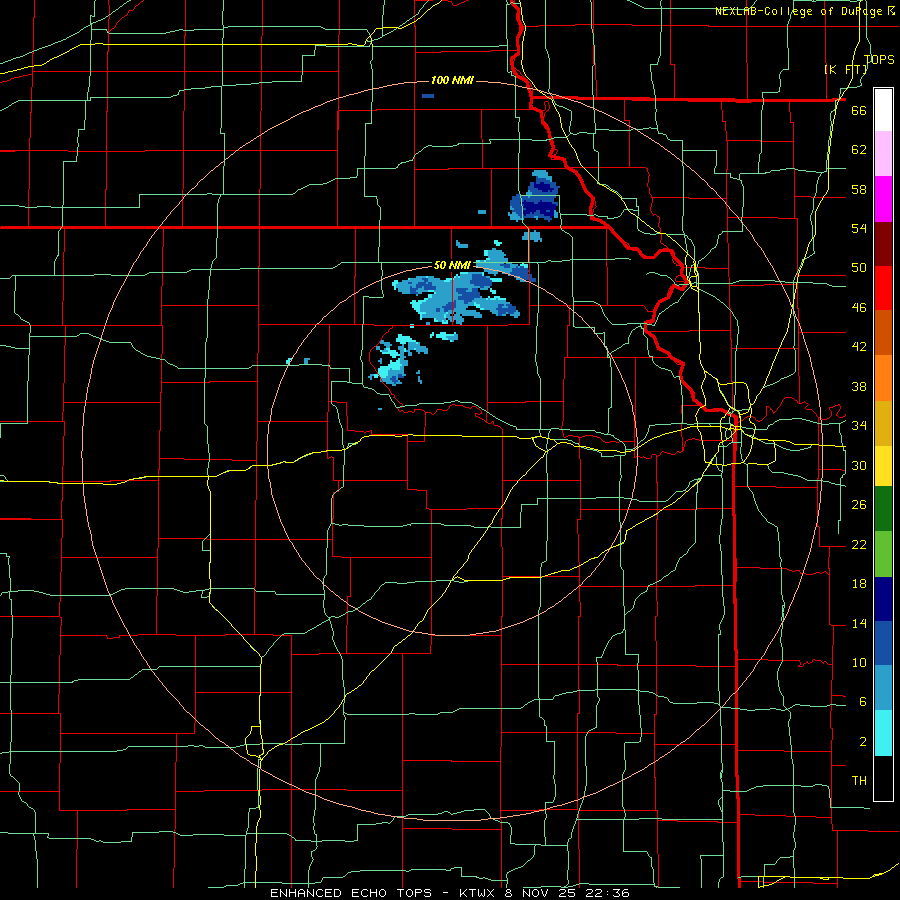Select the bright orange legend swatch
900x900 pixels.
(883, 378)
